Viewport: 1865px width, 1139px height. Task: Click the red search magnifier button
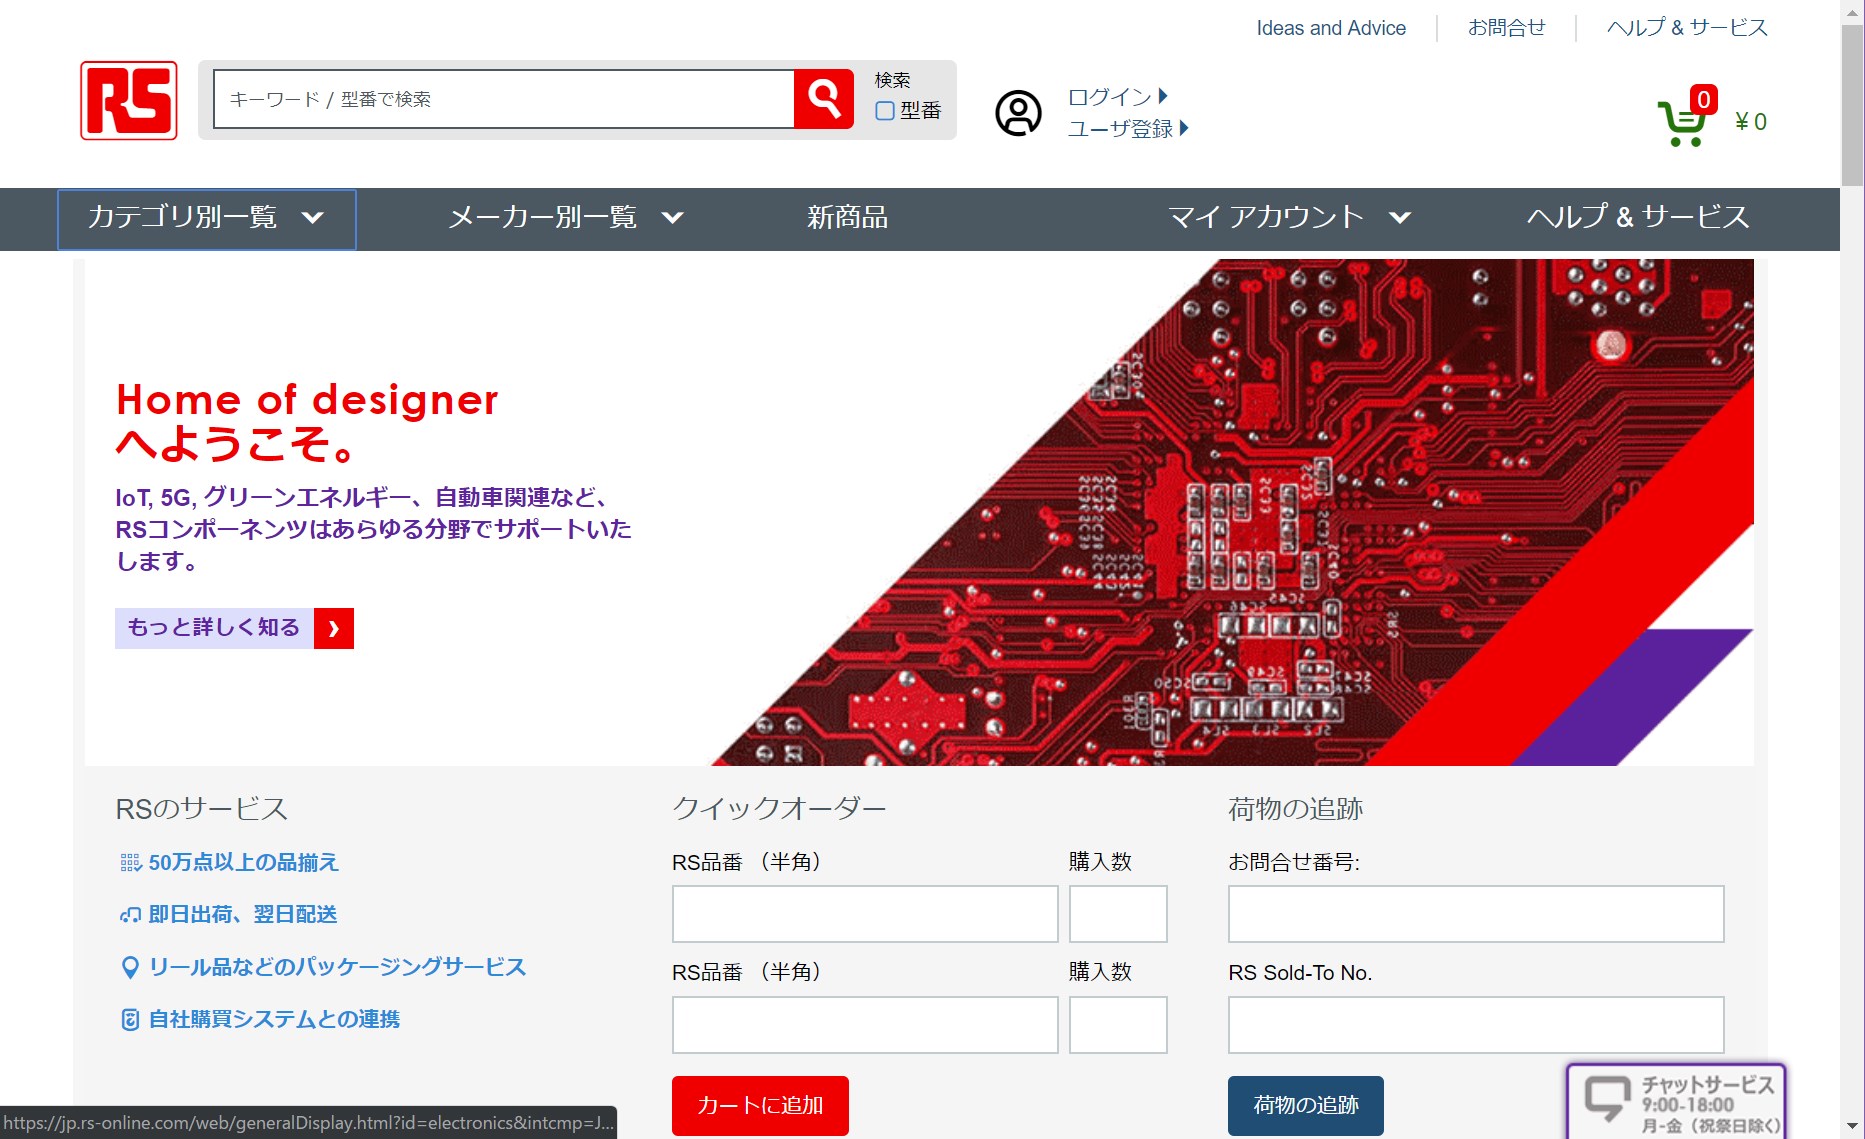point(824,99)
